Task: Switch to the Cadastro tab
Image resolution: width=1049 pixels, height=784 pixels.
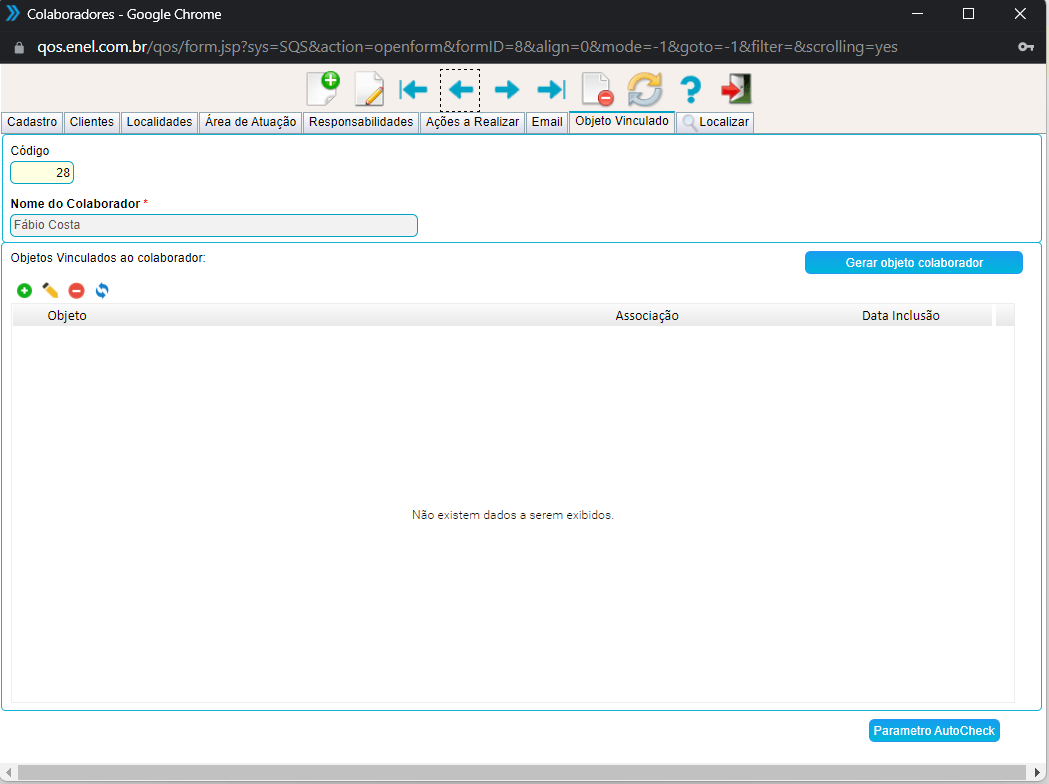Action: pyautogui.click(x=32, y=122)
